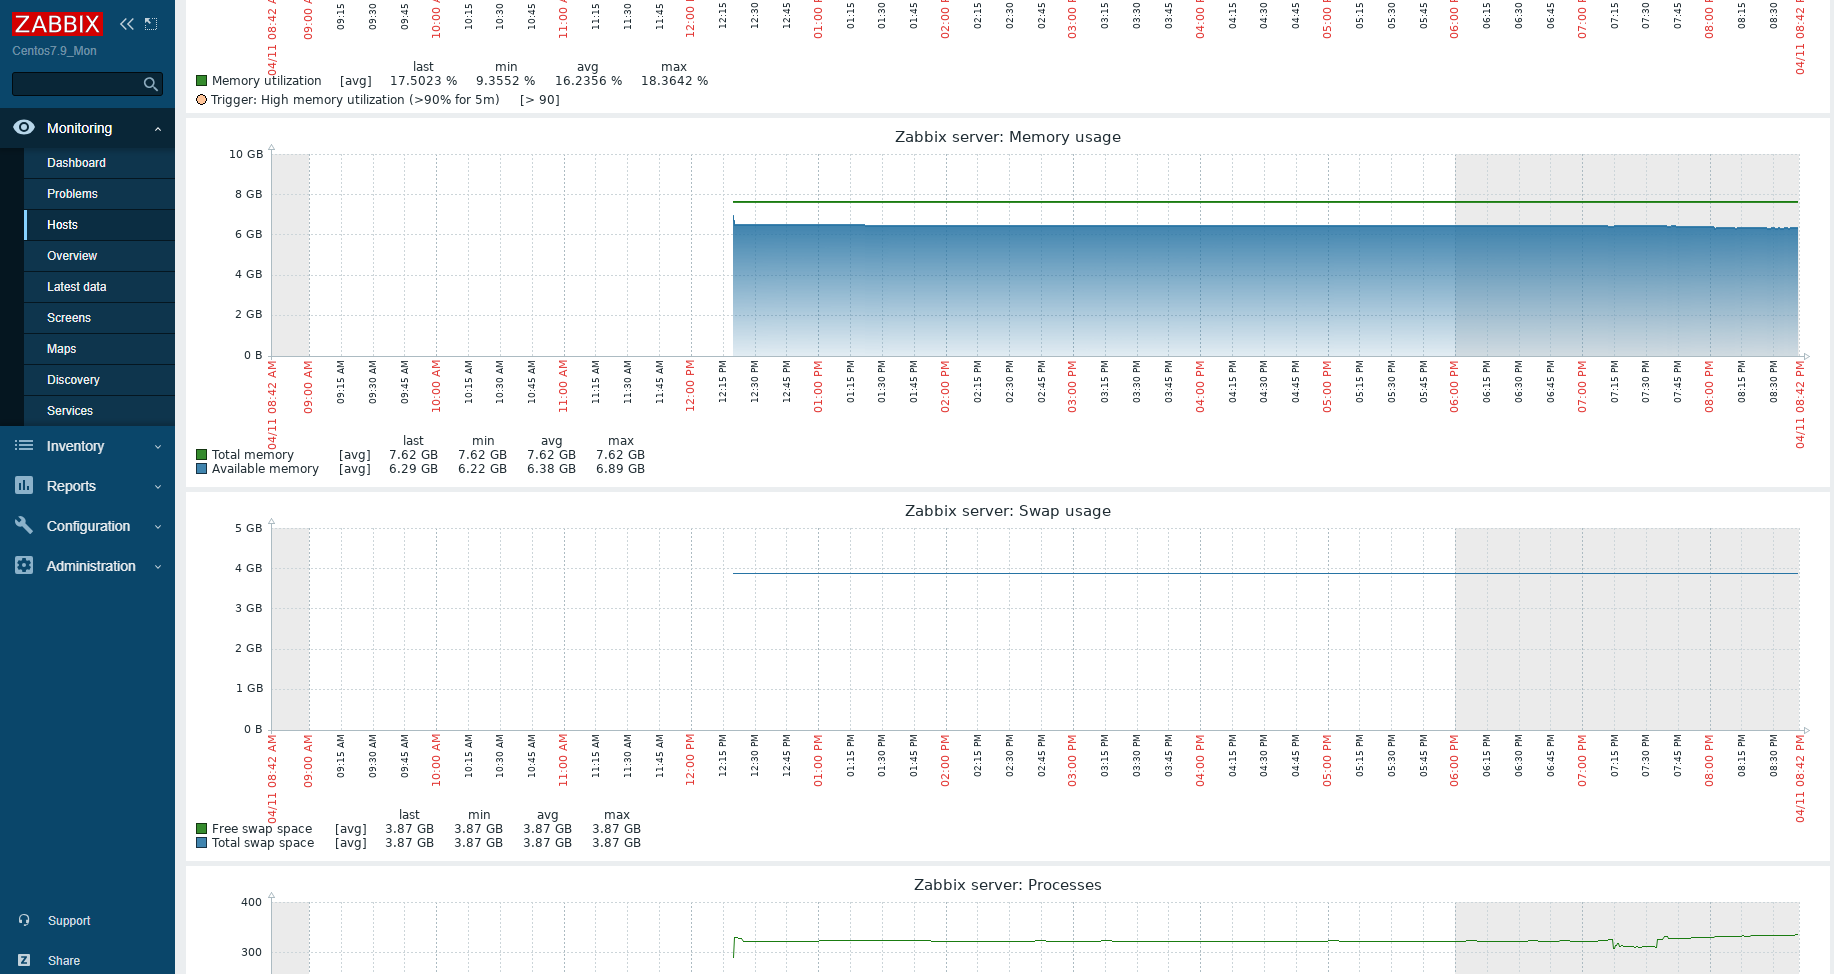Click Available memory blue legend swatch
The height and width of the screenshot is (974, 1834).
(202, 469)
